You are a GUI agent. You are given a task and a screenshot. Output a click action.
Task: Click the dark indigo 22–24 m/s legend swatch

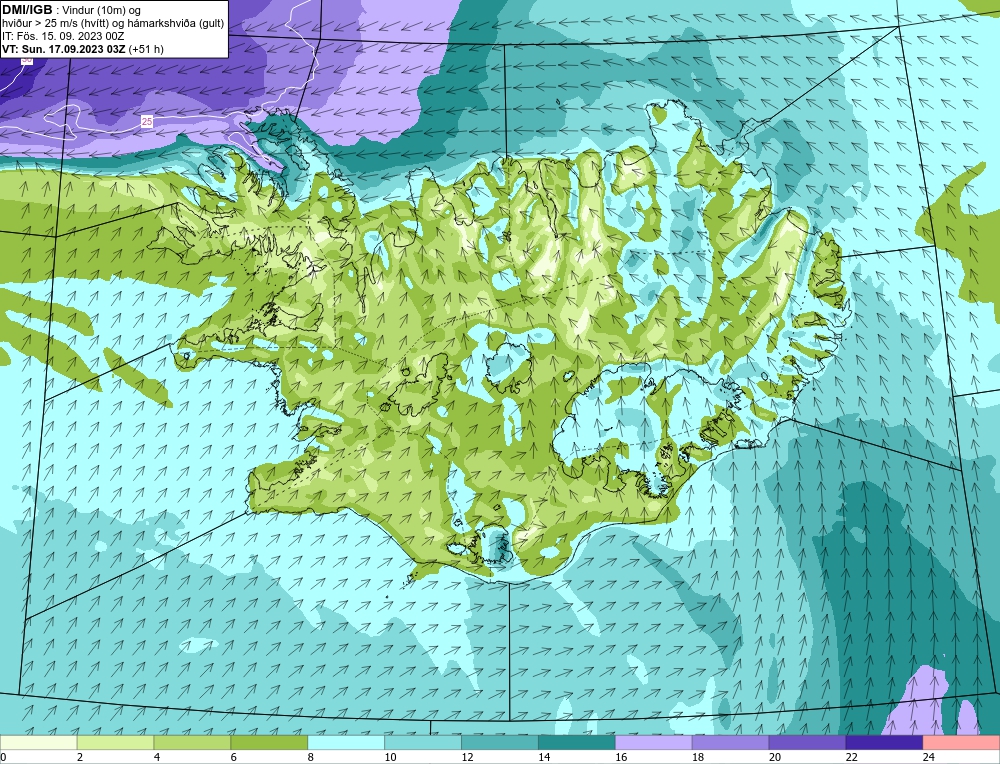click(884, 743)
